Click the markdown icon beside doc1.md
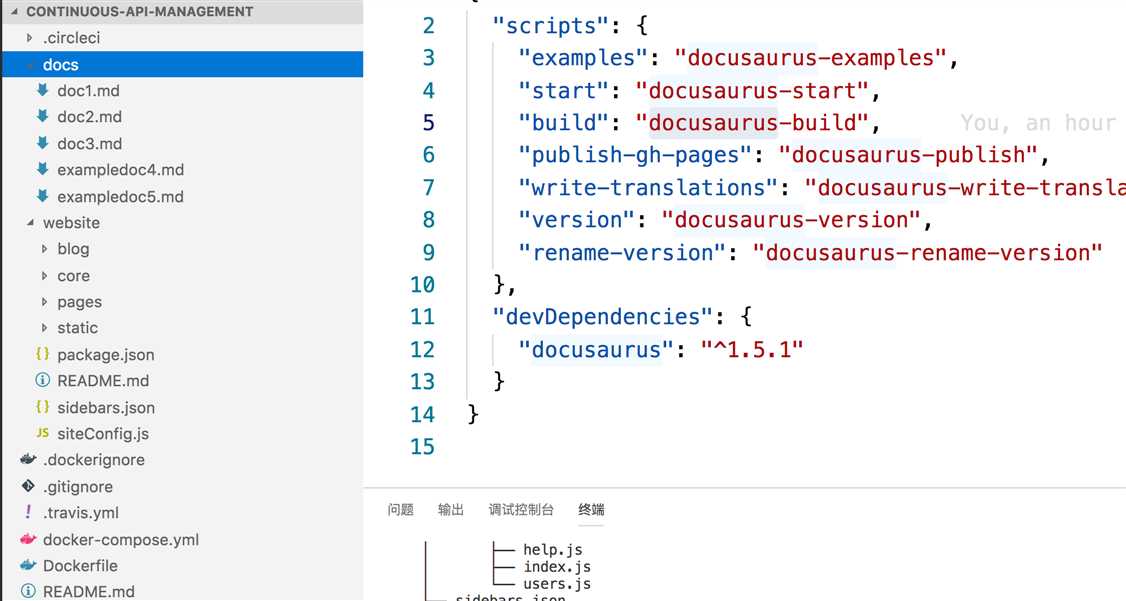The image size is (1126, 601). [x=42, y=90]
